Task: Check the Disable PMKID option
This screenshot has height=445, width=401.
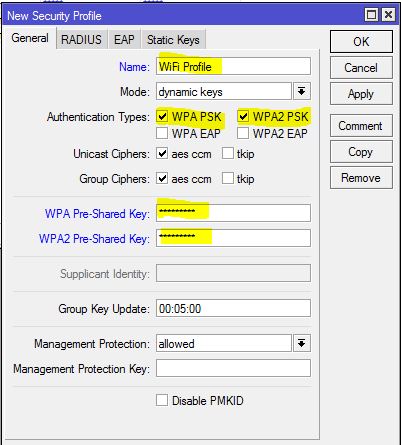Action: 162,400
